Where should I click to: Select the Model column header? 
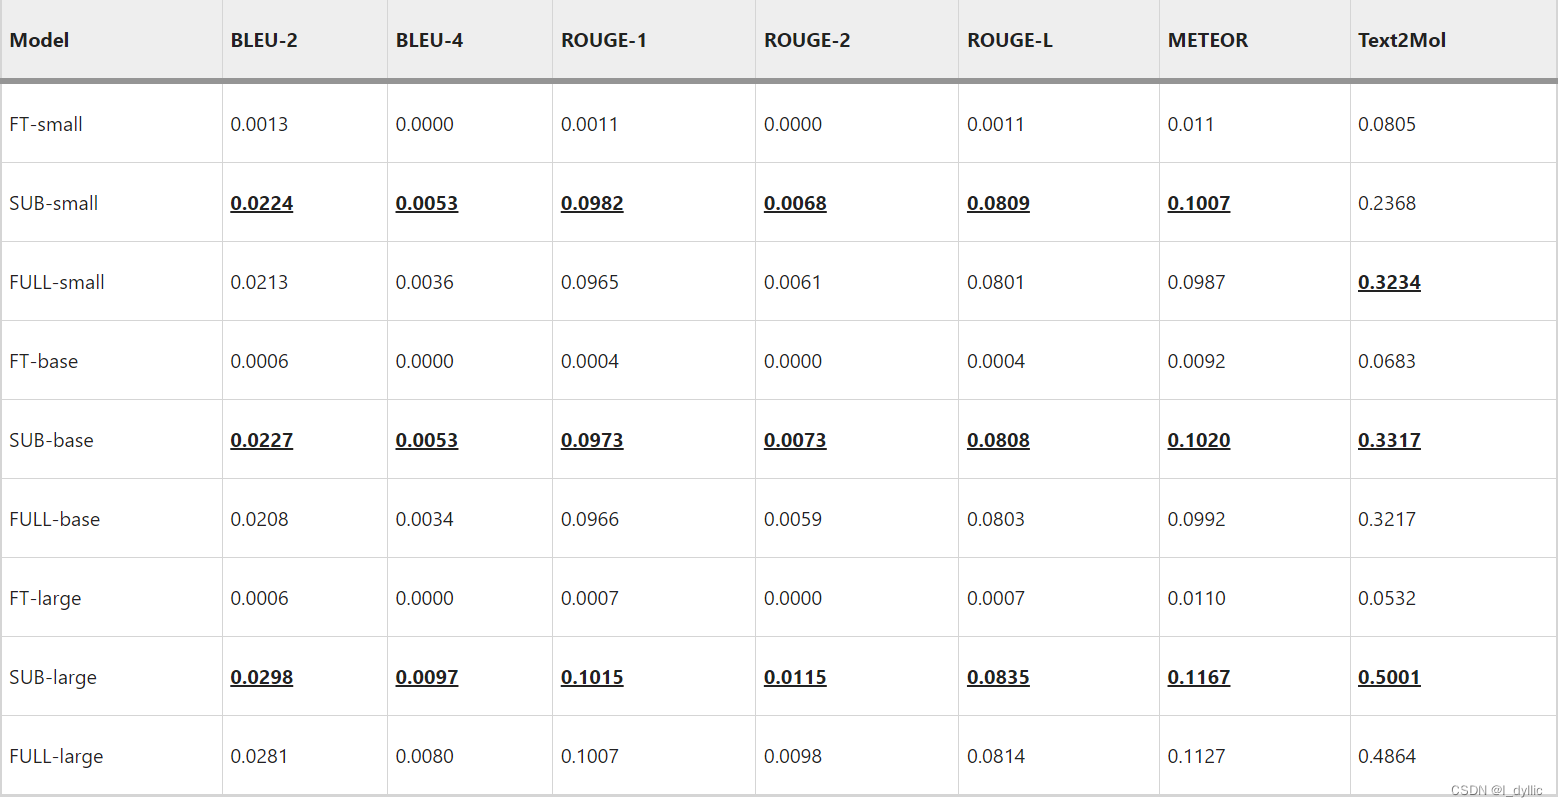pyautogui.click(x=39, y=41)
